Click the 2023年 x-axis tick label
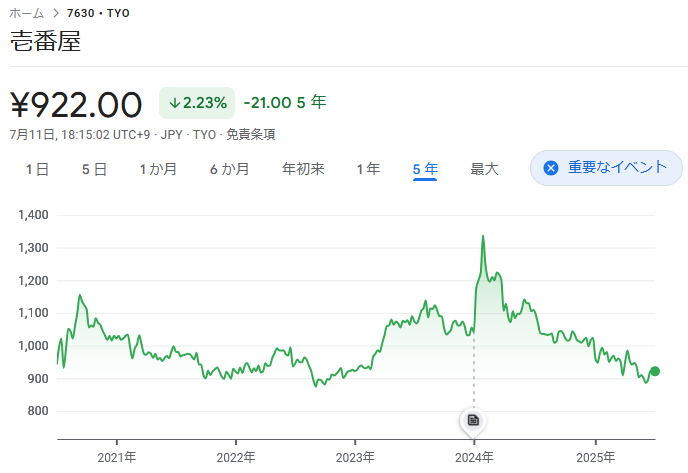Image resolution: width=688 pixels, height=473 pixels. coord(355,458)
